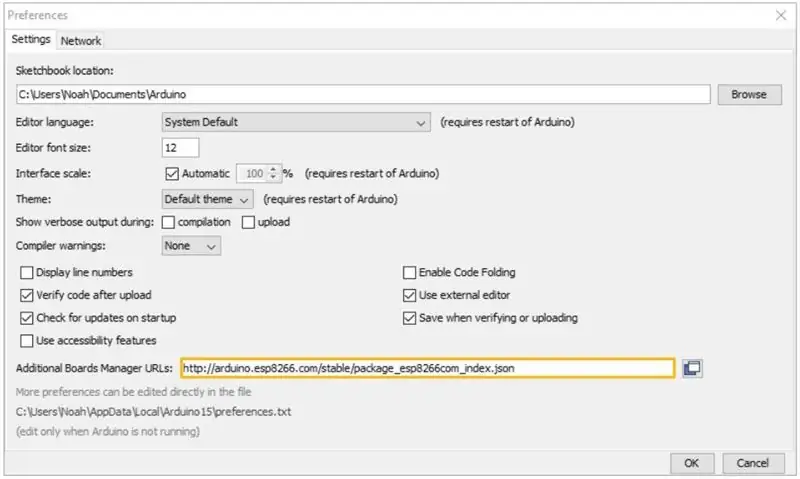Screen dimensions: 800x479
Task: Check Display line numbers
Action: coord(27,272)
